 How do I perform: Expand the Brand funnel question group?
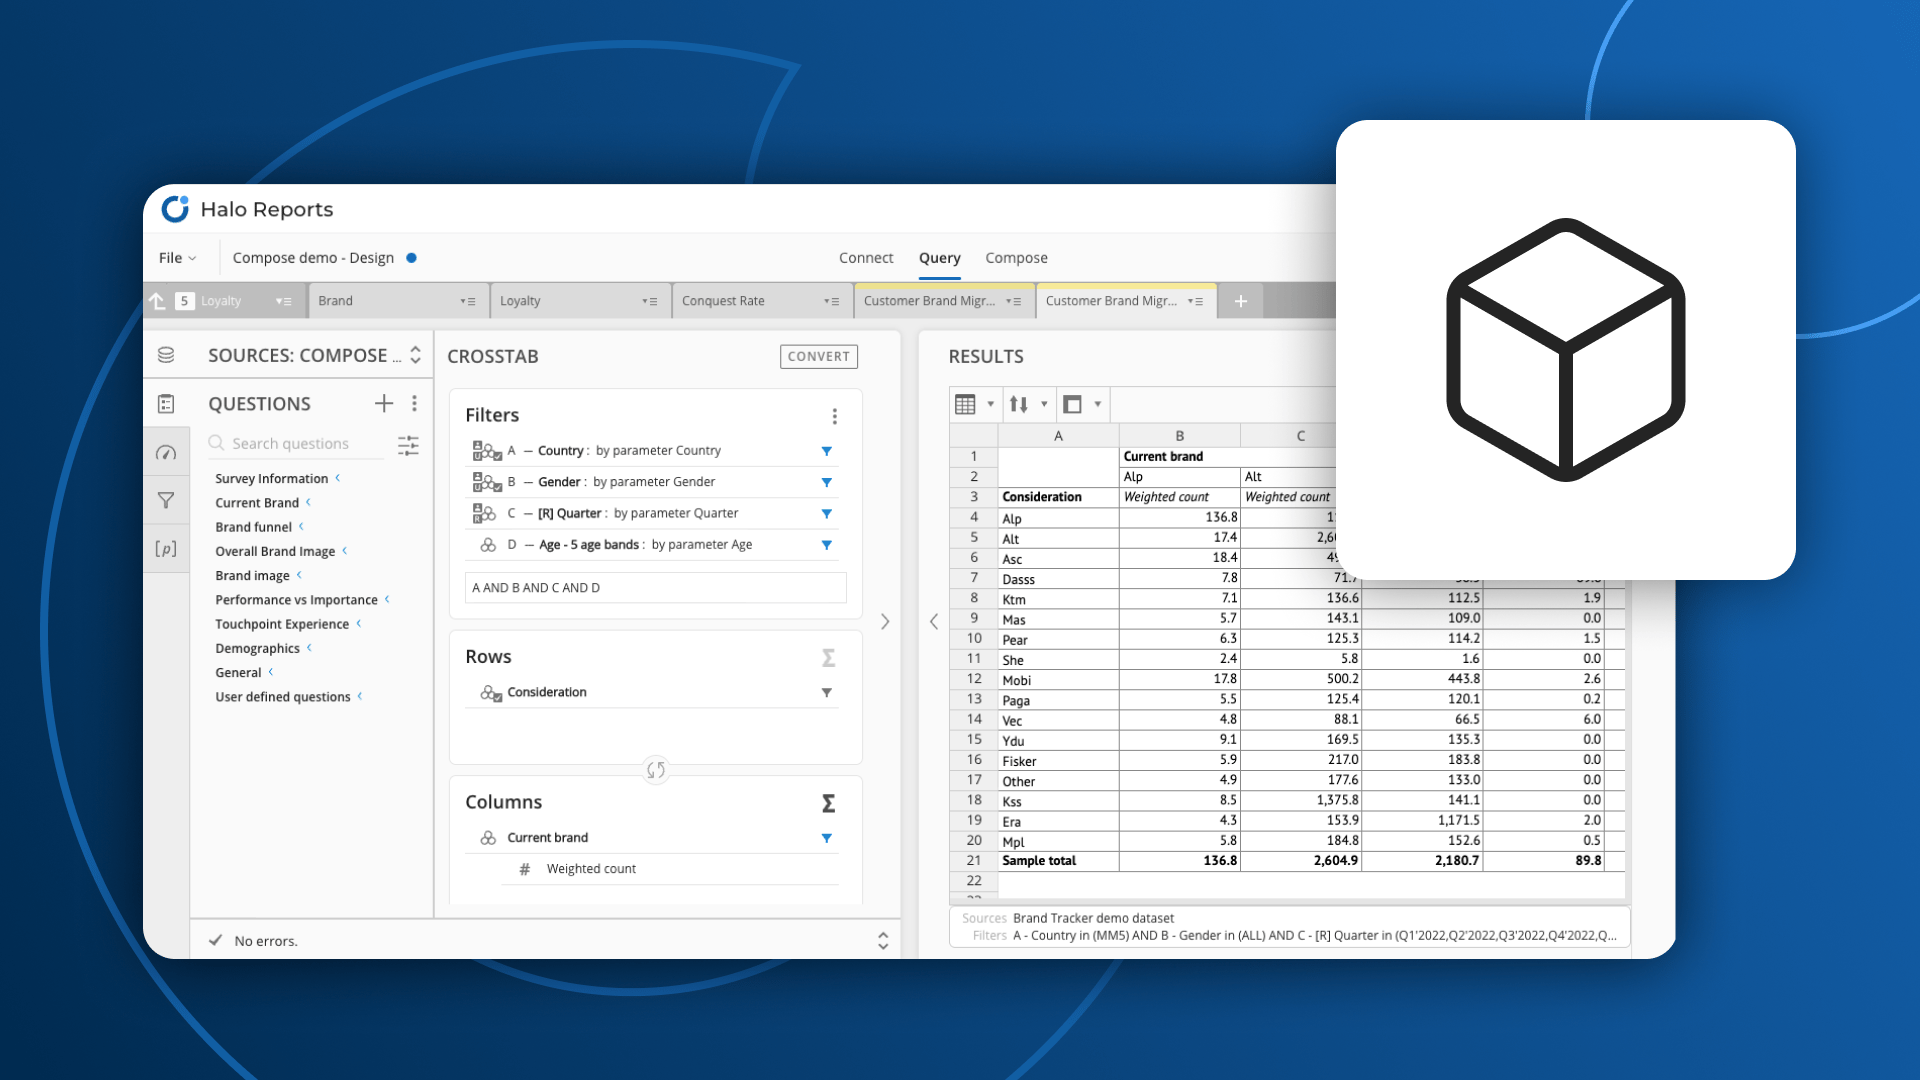coord(254,527)
